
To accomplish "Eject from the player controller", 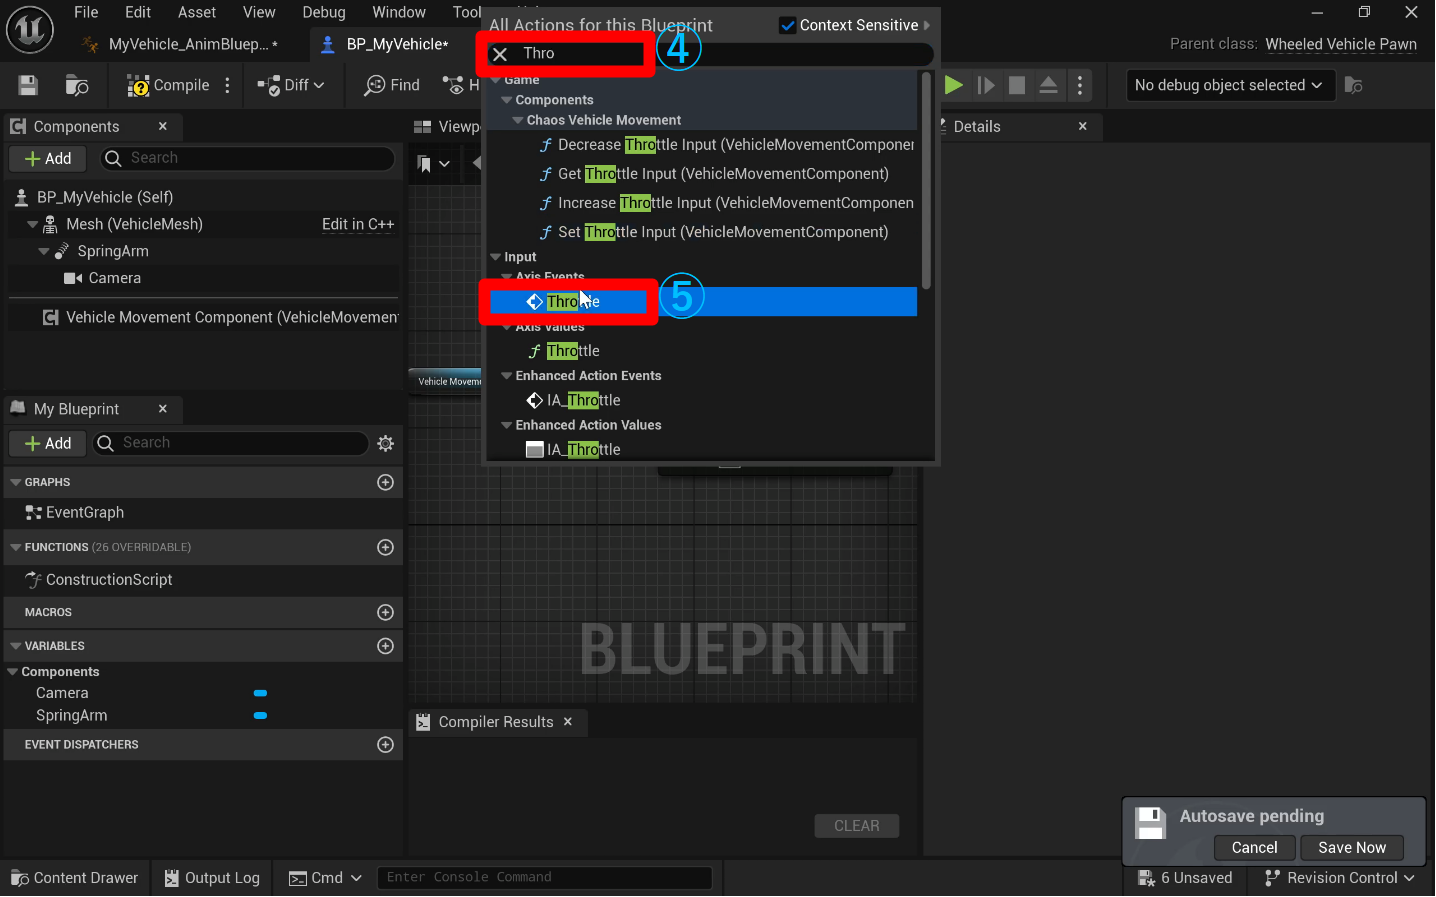I will pyautogui.click(x=1048, y=86).
